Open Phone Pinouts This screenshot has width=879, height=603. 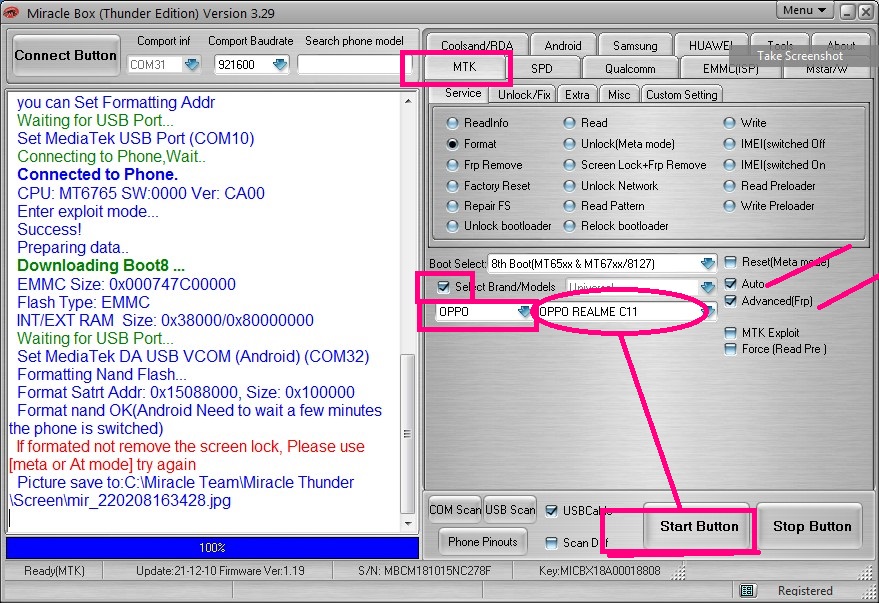[482, 541]
